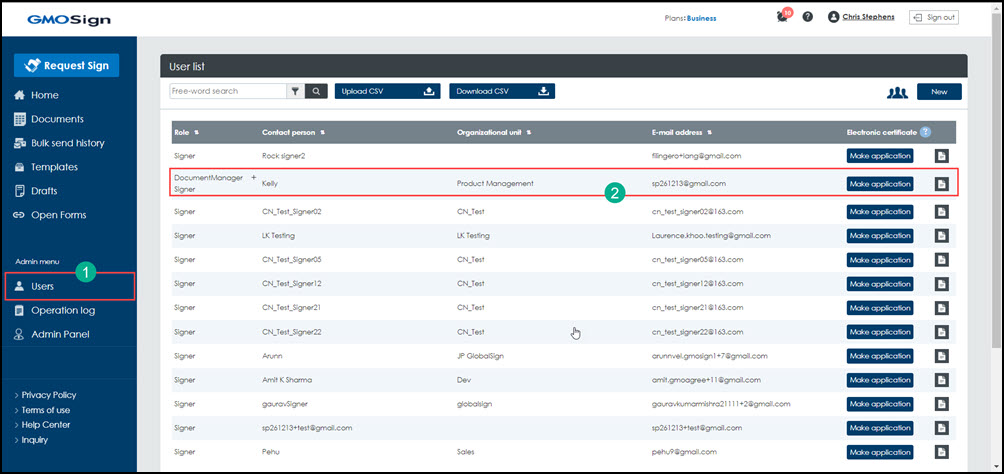Click the New user button
Viewport: 1004px width, 474px height.
click(x=938, y=92)
